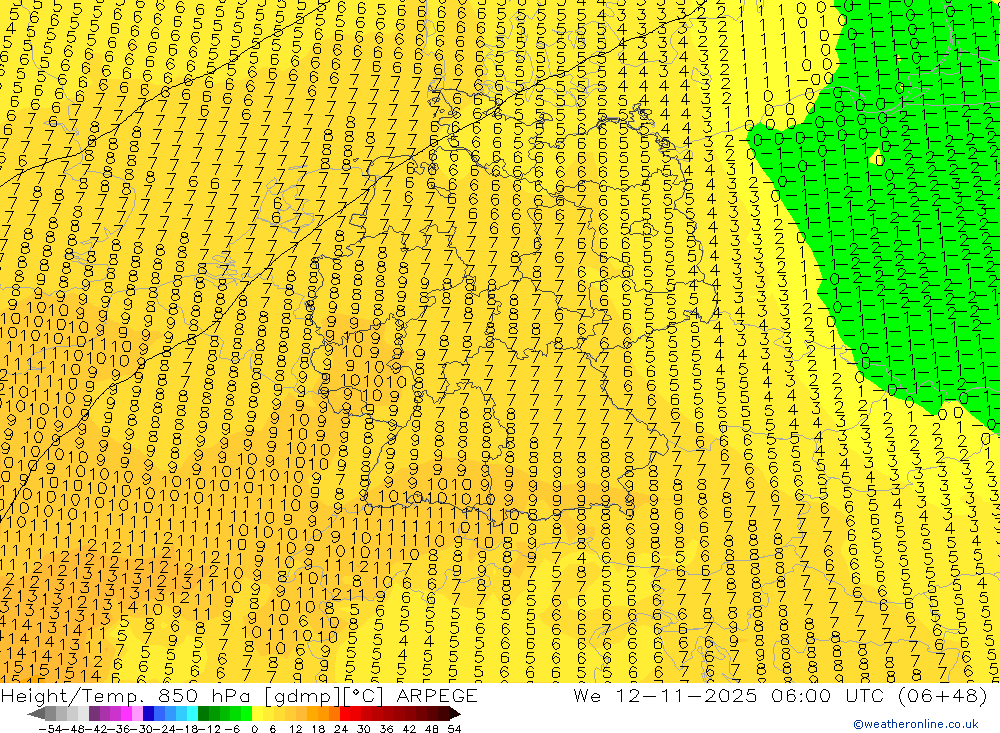The height and width of the screenshot is (733, 1000).
Task: Click the gray left arrow end of legend
Action: (36, 714)
